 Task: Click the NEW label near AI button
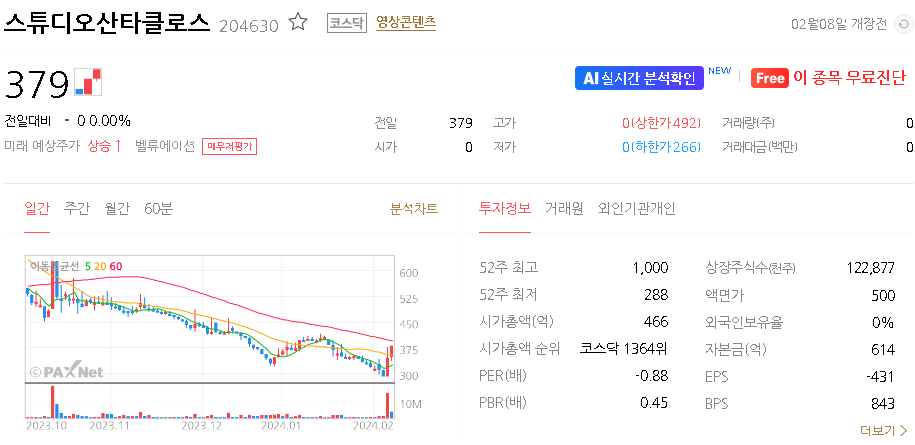719,71
